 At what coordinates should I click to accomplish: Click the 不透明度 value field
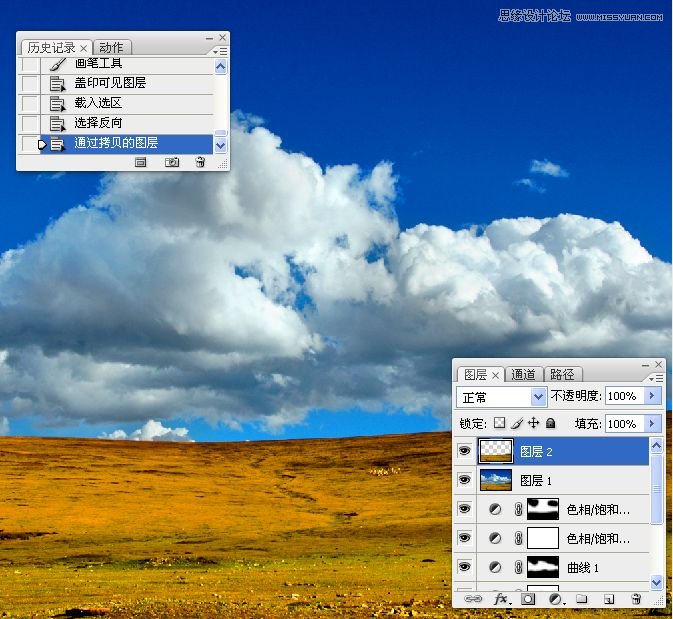[x=624, y=396]
